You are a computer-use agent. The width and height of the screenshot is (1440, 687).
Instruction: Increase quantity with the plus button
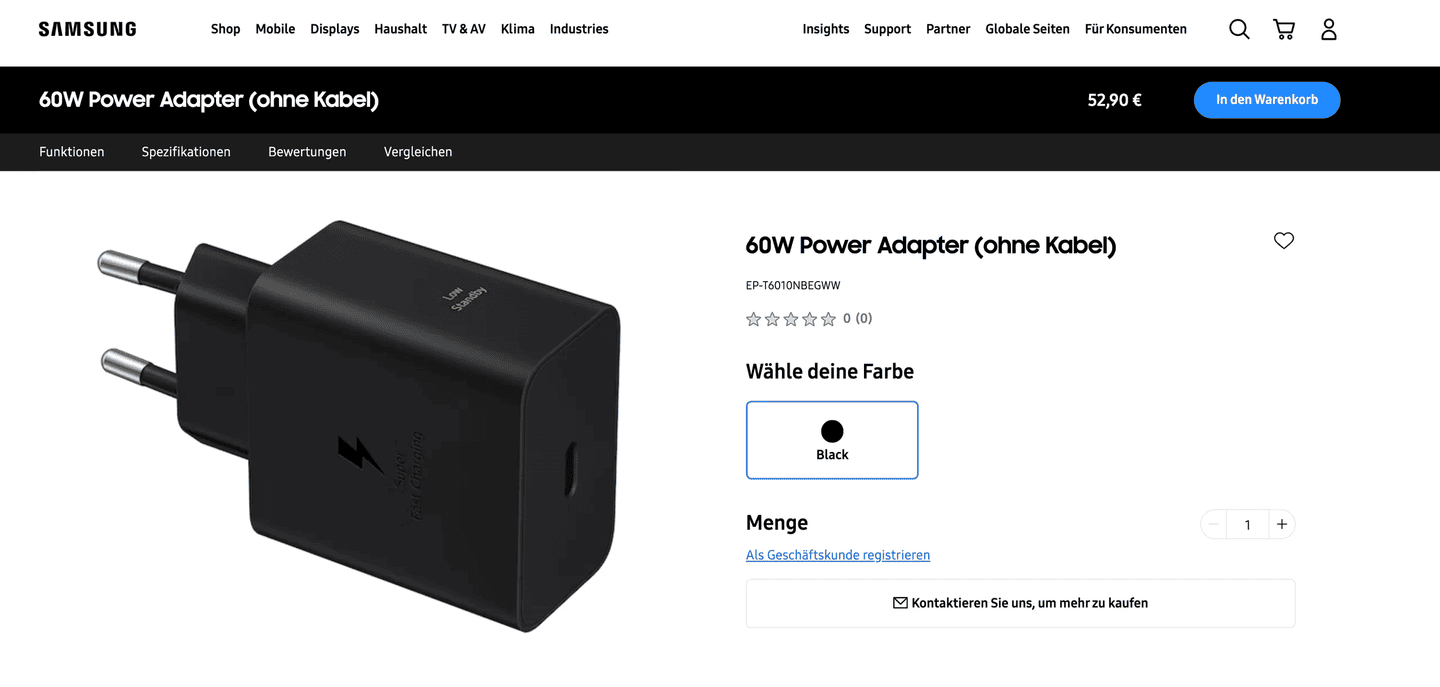pyautogui.click(x=1281, y=524)
